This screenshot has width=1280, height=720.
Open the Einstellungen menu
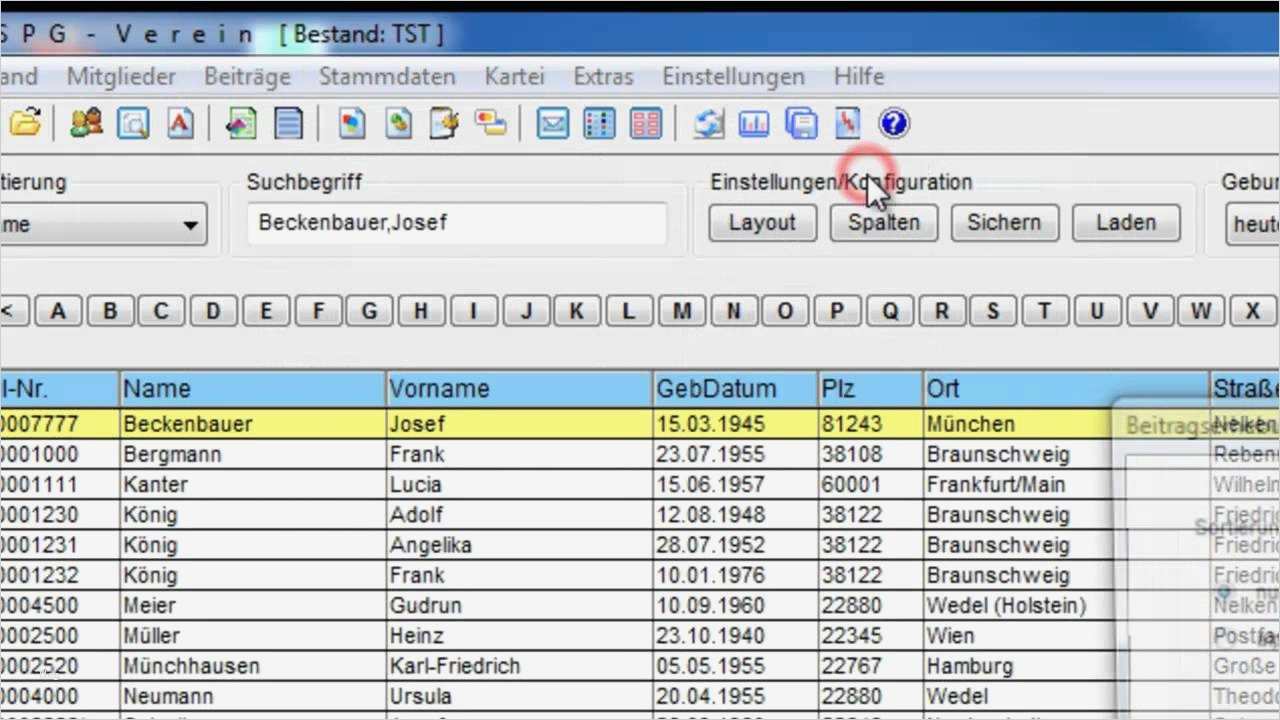(x=733, y=76)
